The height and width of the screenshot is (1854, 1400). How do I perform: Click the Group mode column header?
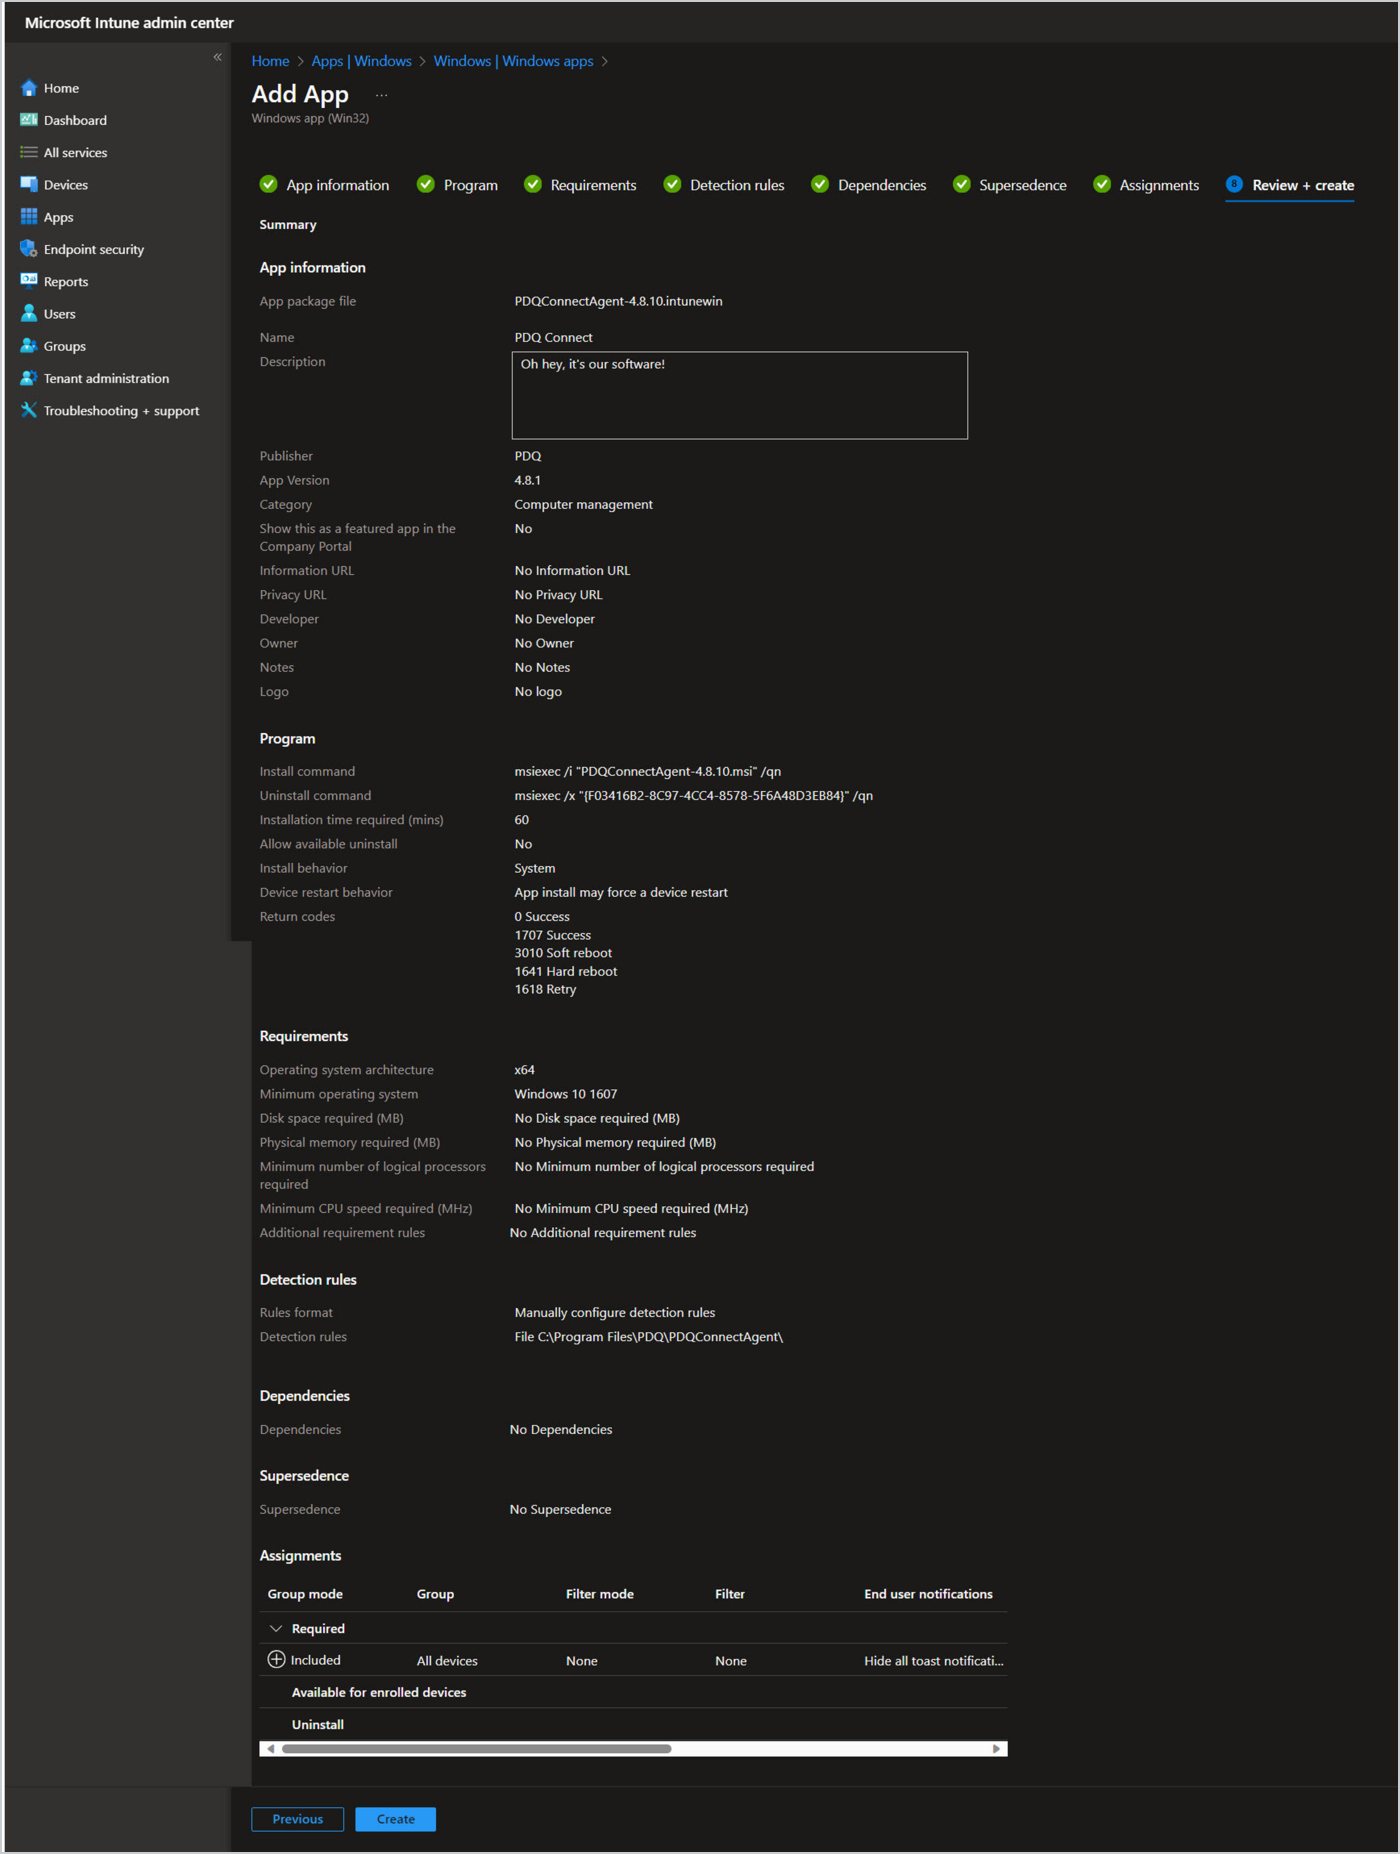(305, 1594)
